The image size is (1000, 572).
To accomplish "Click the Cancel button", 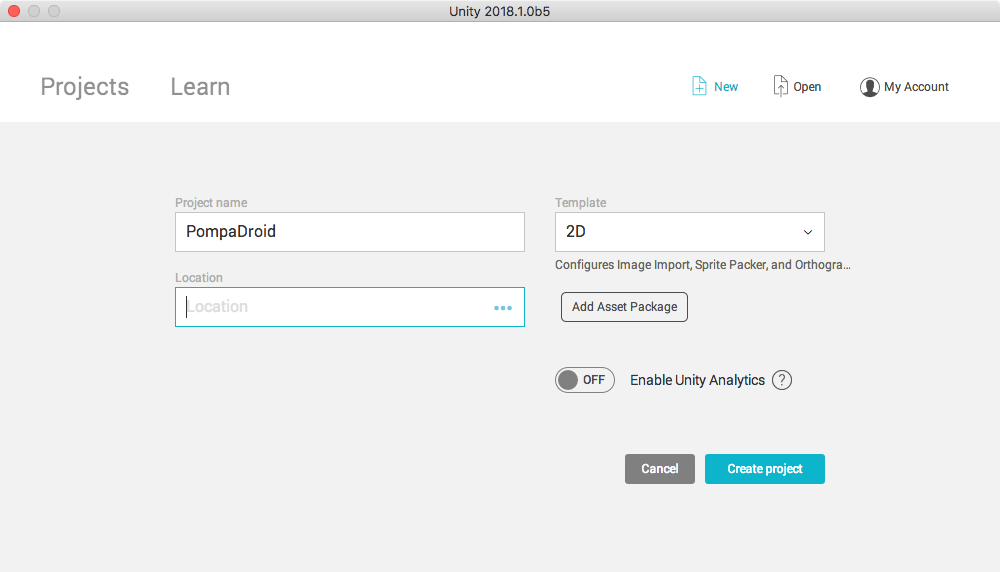I will point(659,469).
